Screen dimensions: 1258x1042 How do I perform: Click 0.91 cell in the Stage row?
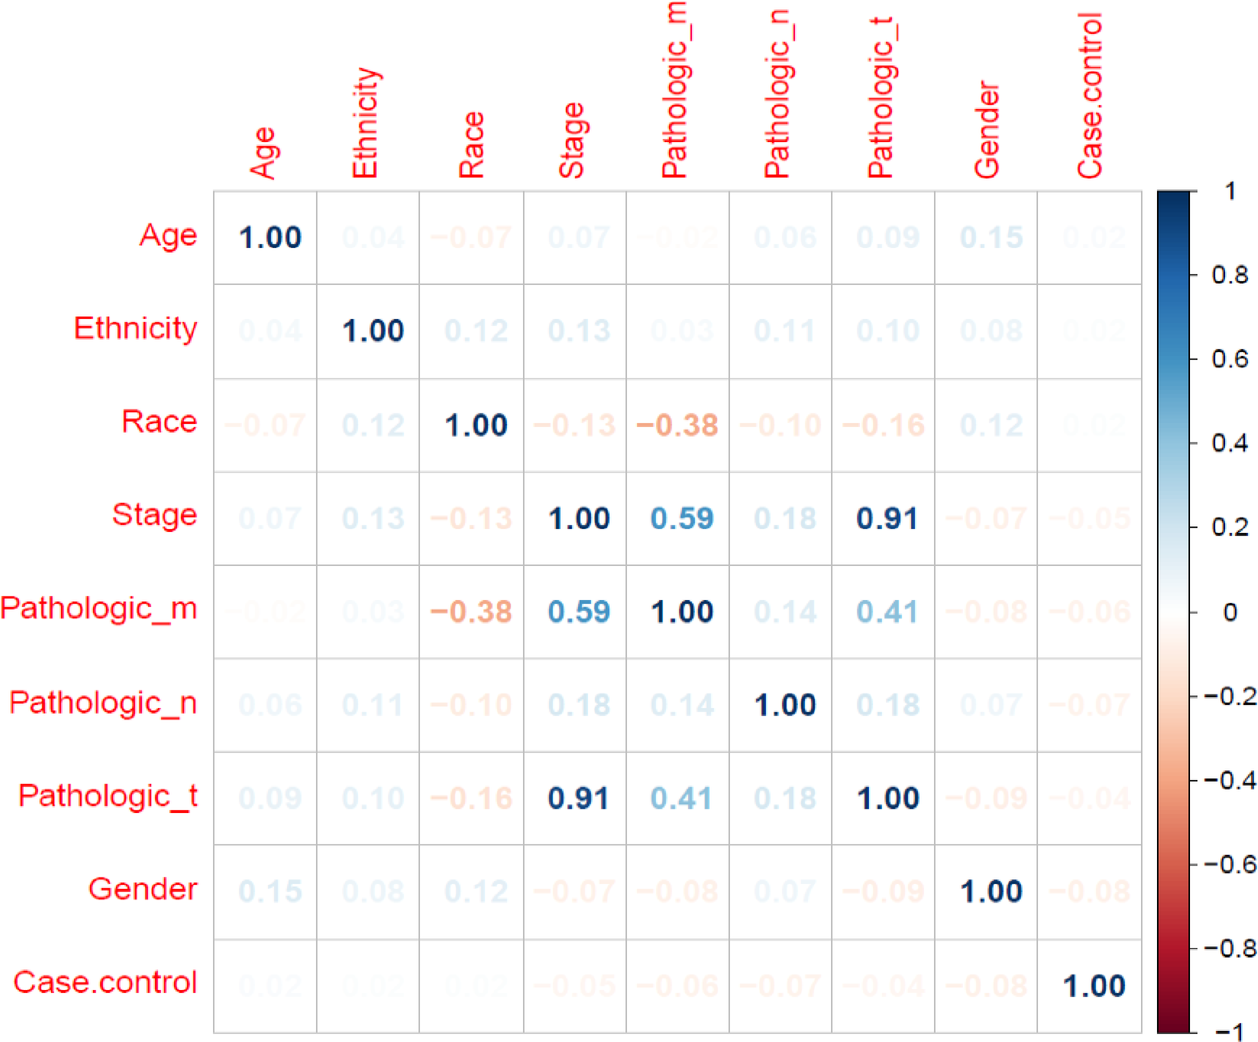887,519
